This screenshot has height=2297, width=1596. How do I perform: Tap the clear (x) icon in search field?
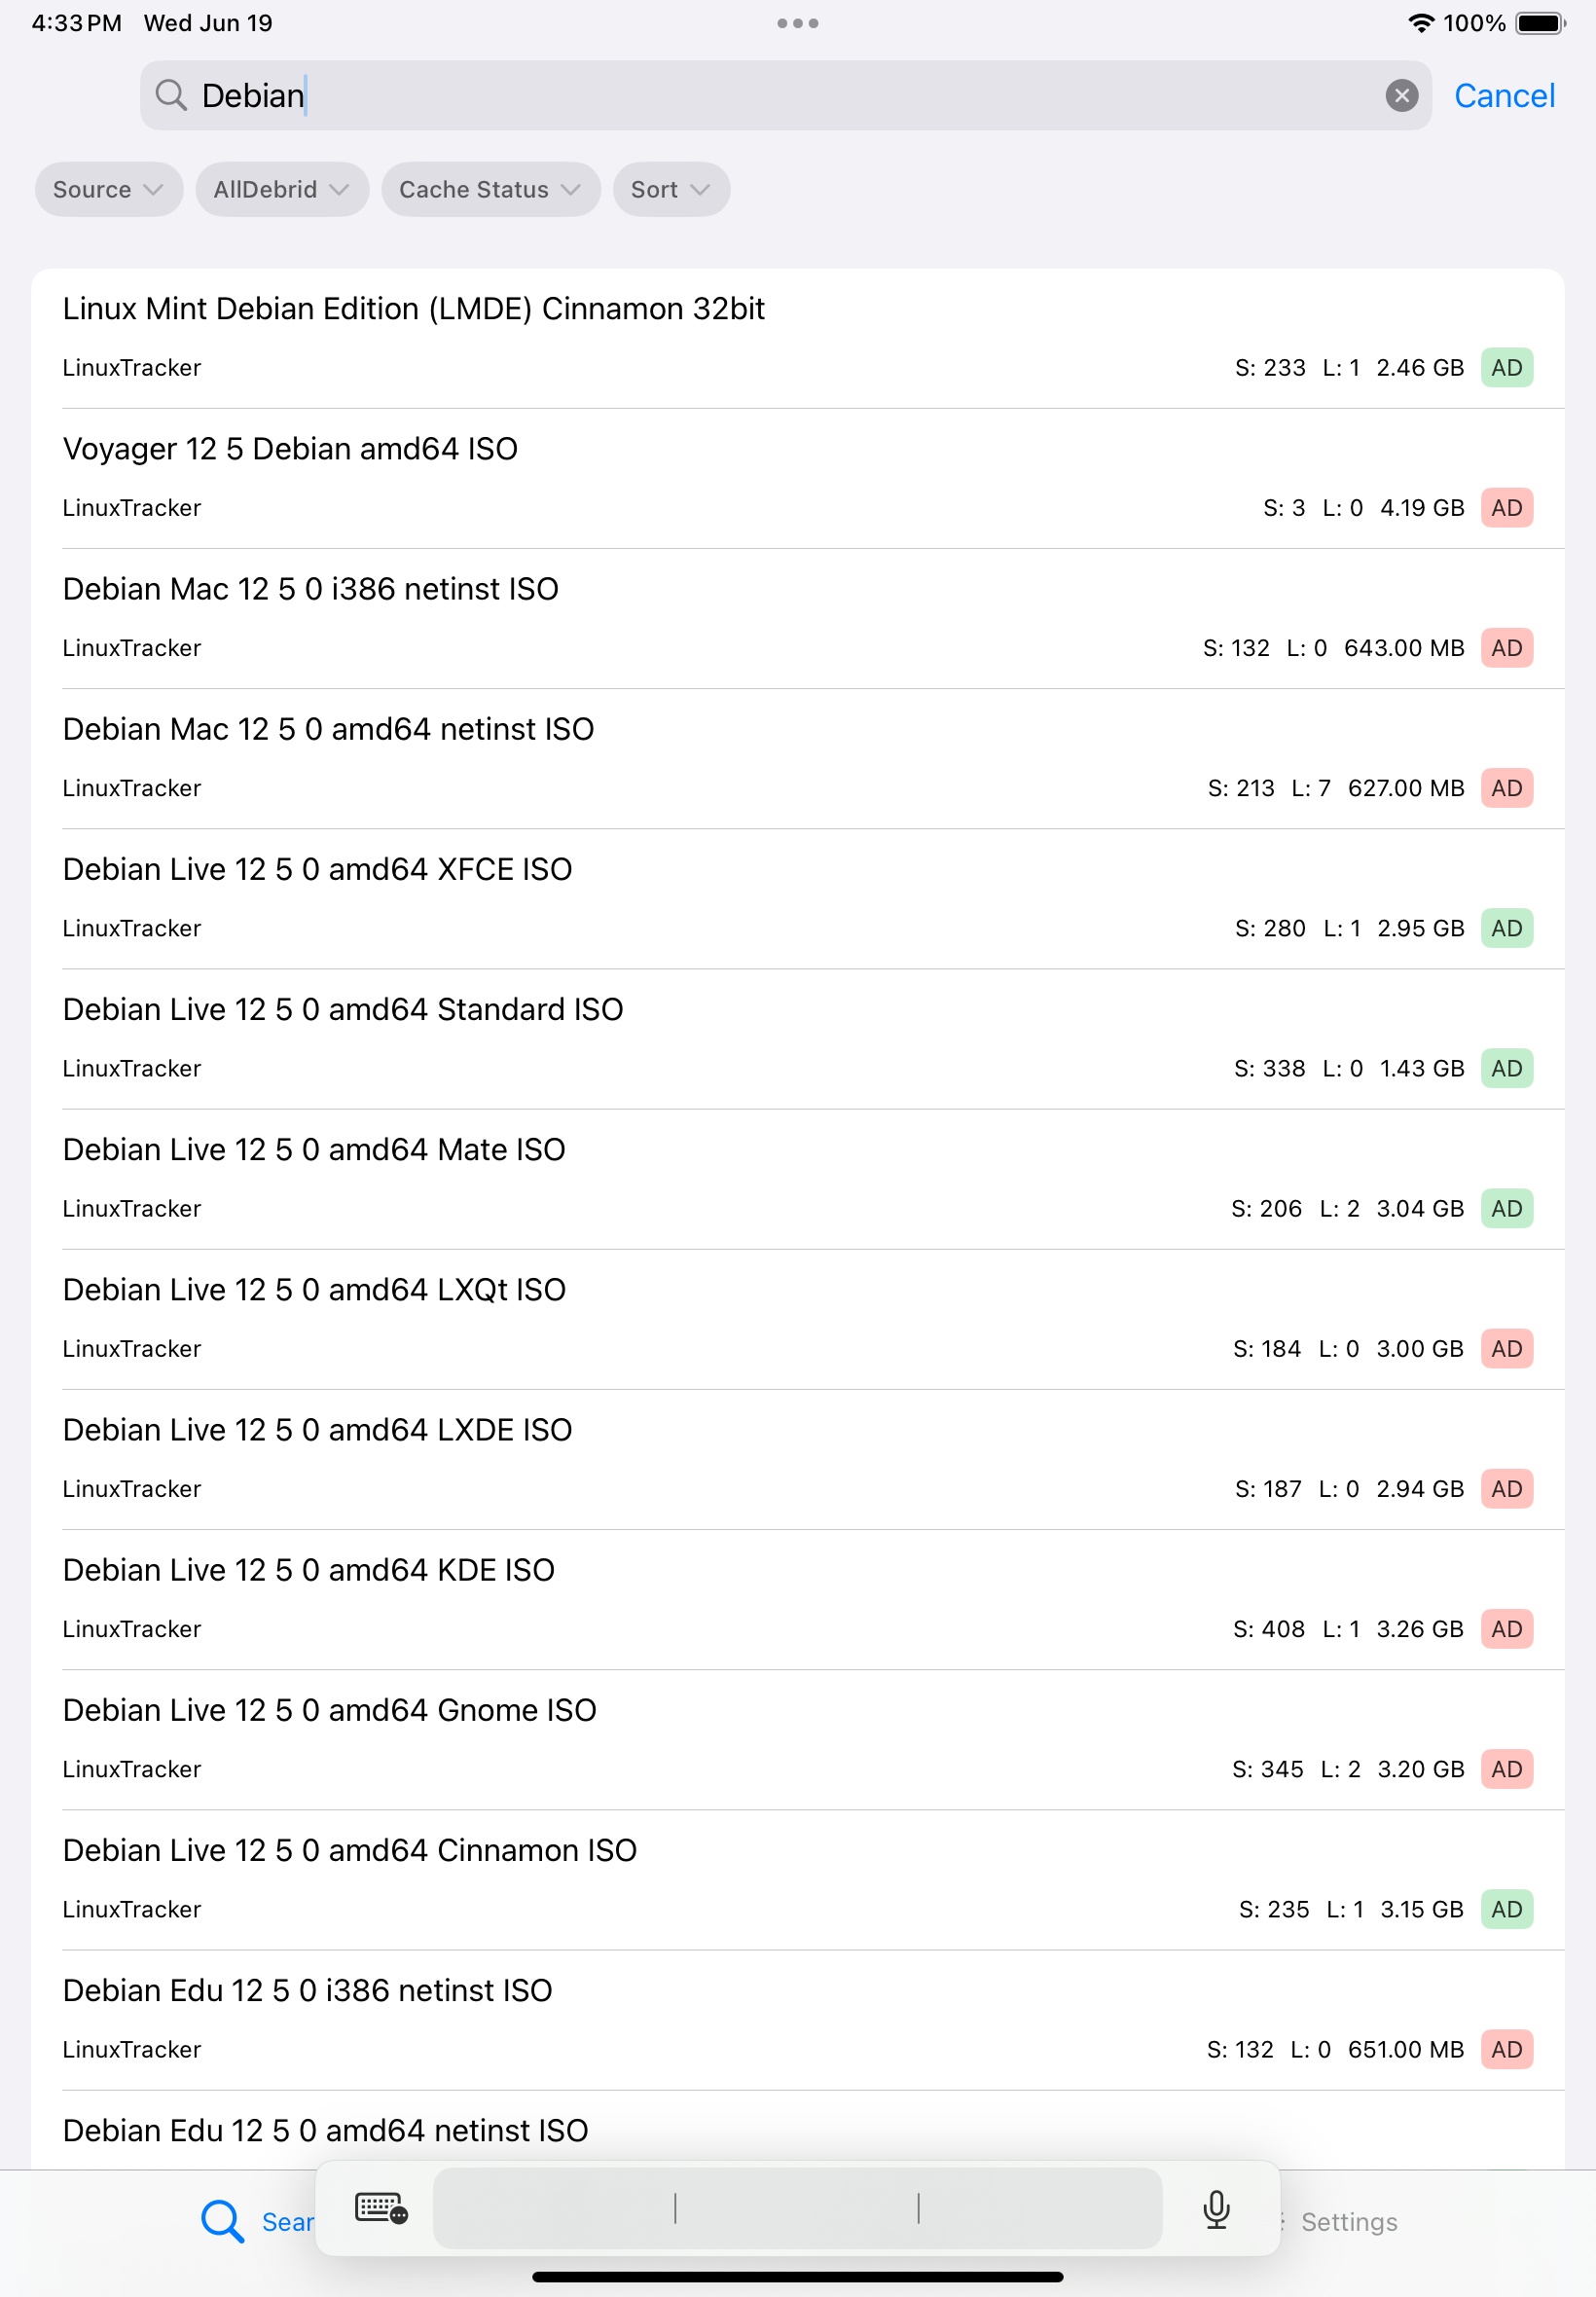[1402, 96]
